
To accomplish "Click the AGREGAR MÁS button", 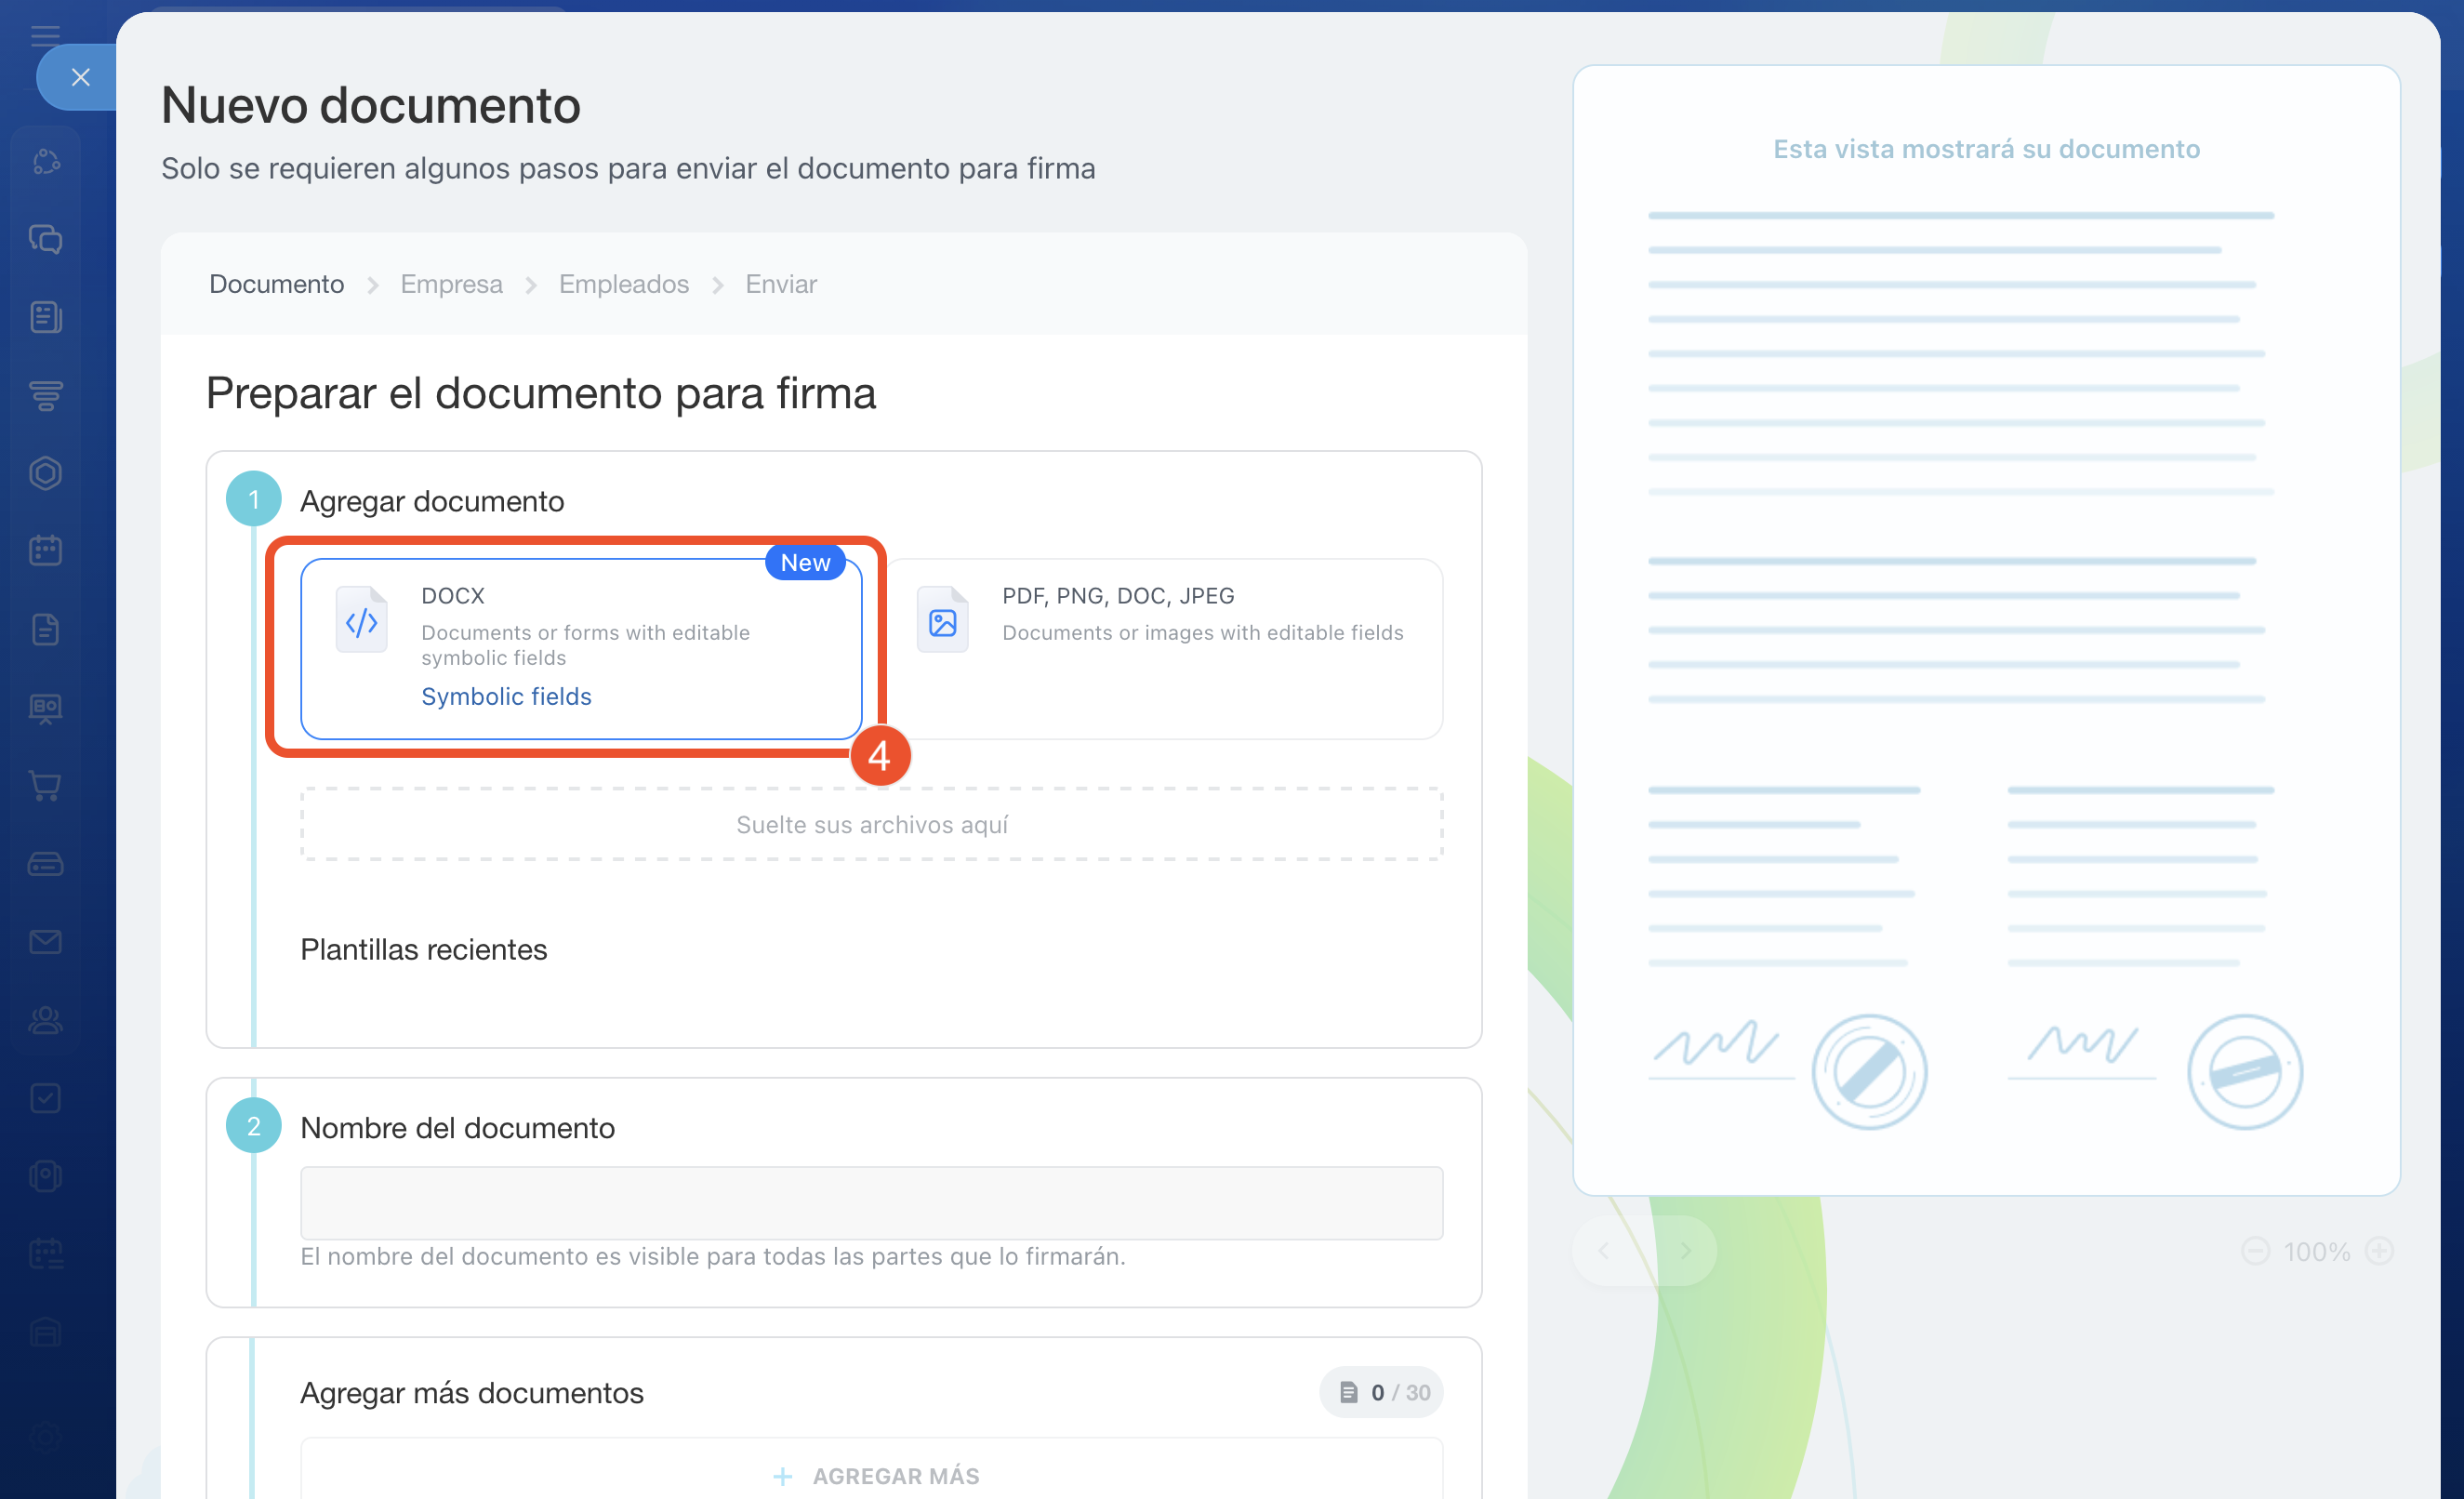I will [x=875, y=1475].
